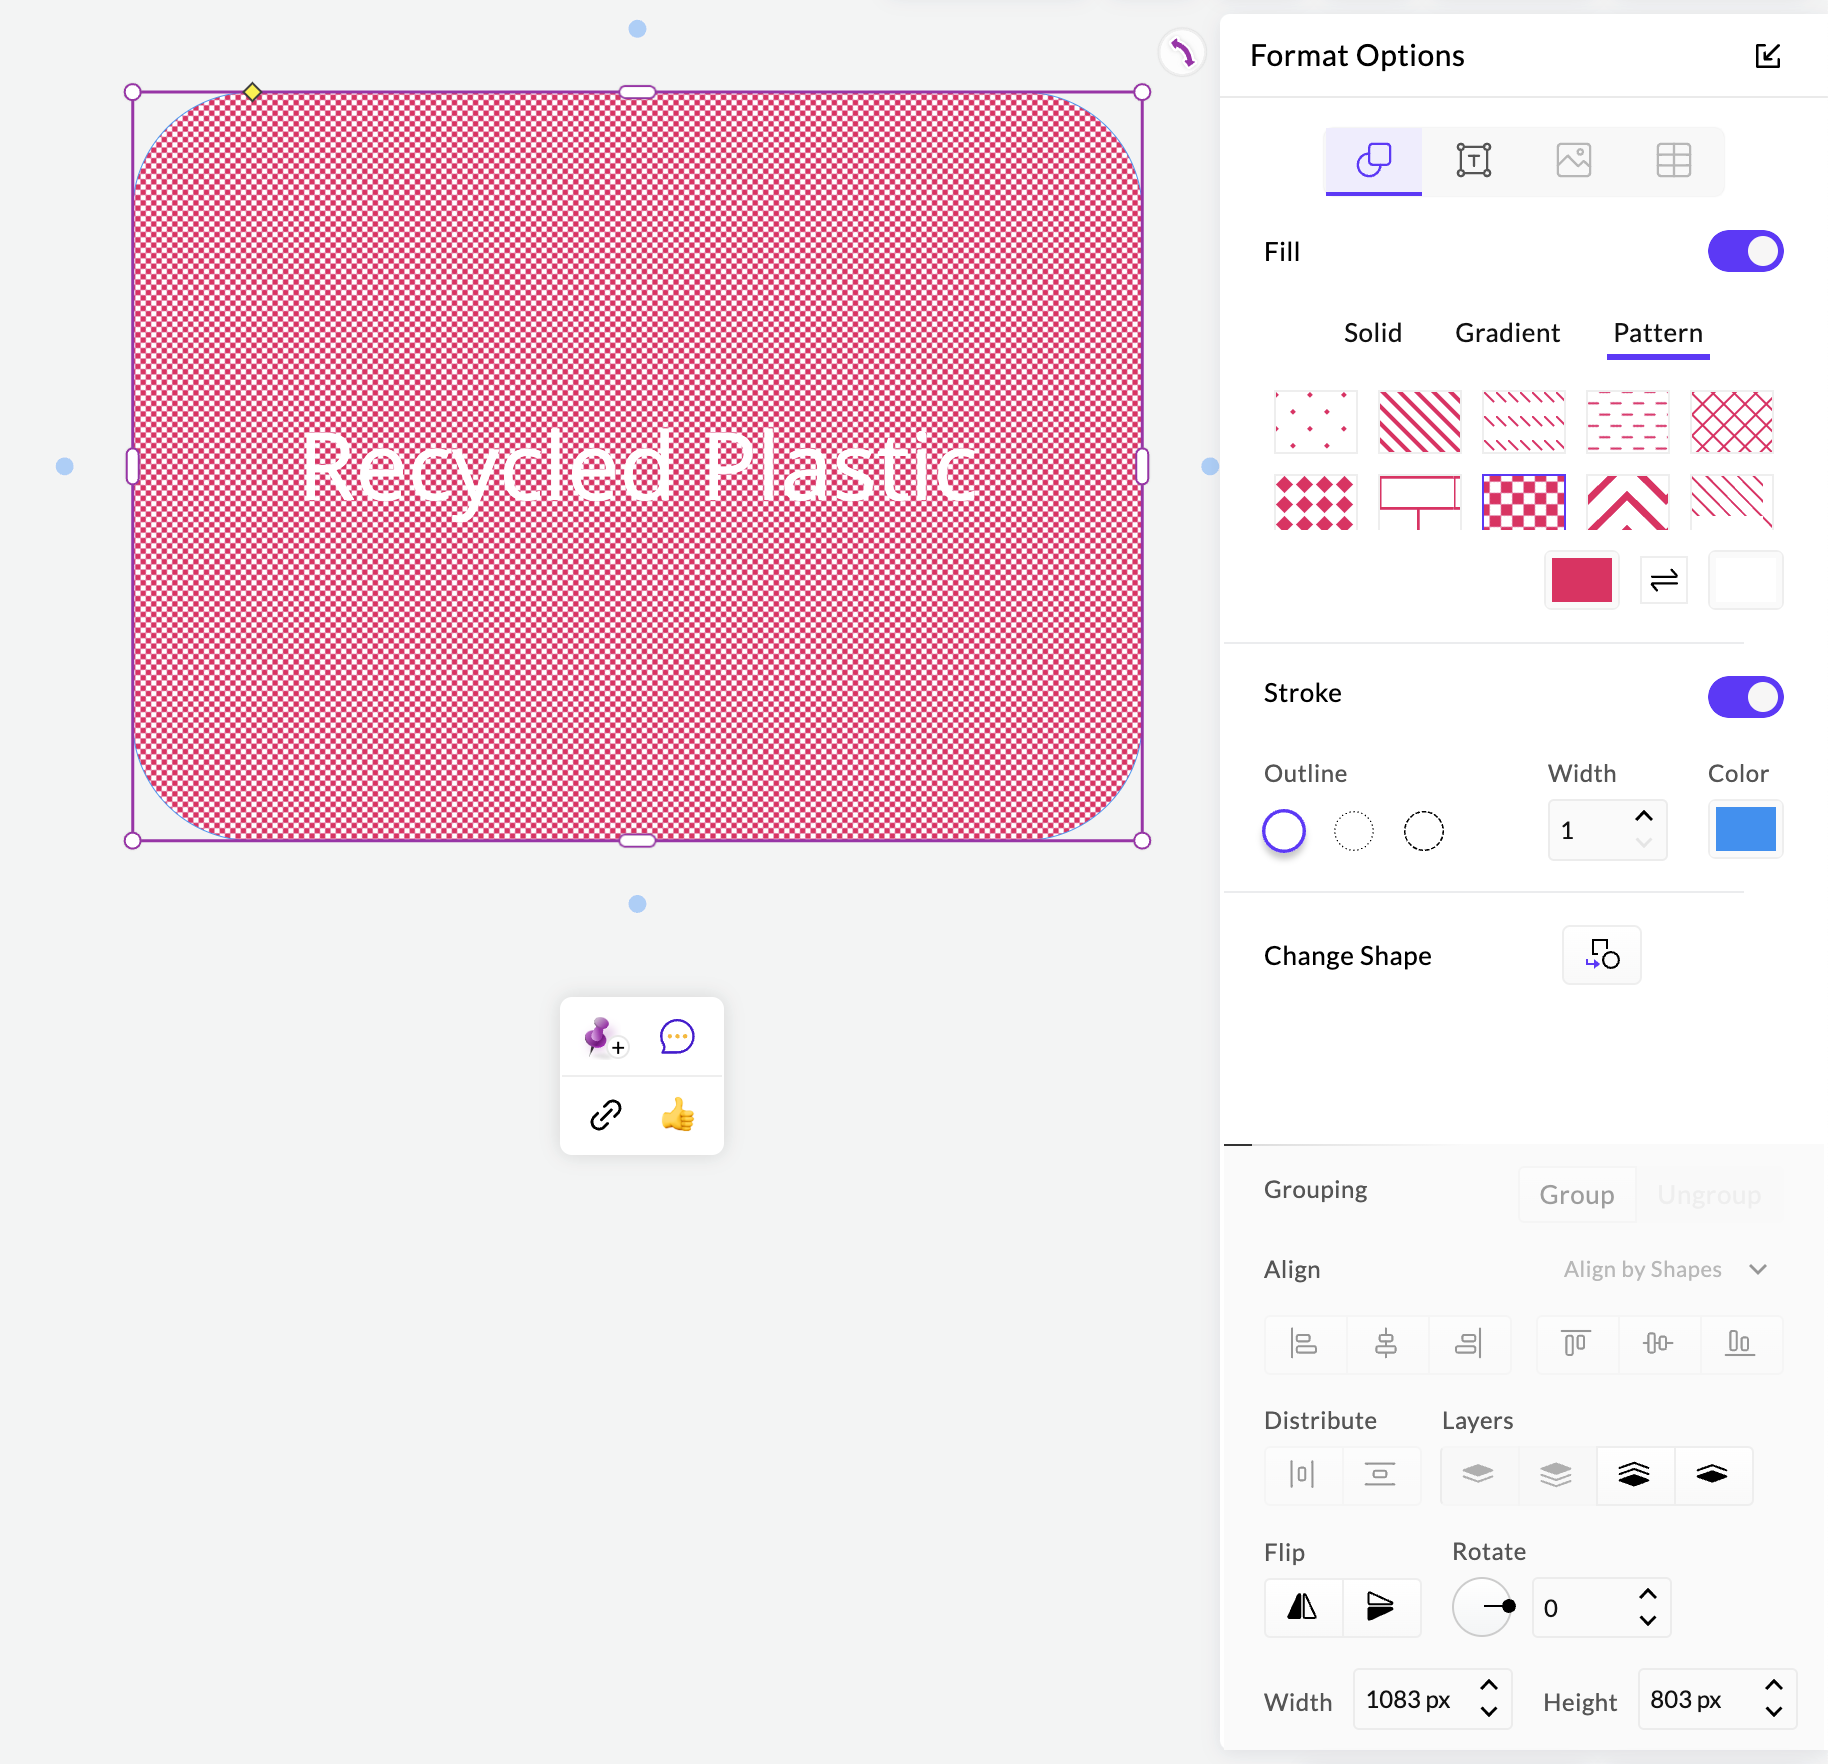Click the Ungroup button
Viewport: 1828px width, 1764px height.
coord(1709,1195)
